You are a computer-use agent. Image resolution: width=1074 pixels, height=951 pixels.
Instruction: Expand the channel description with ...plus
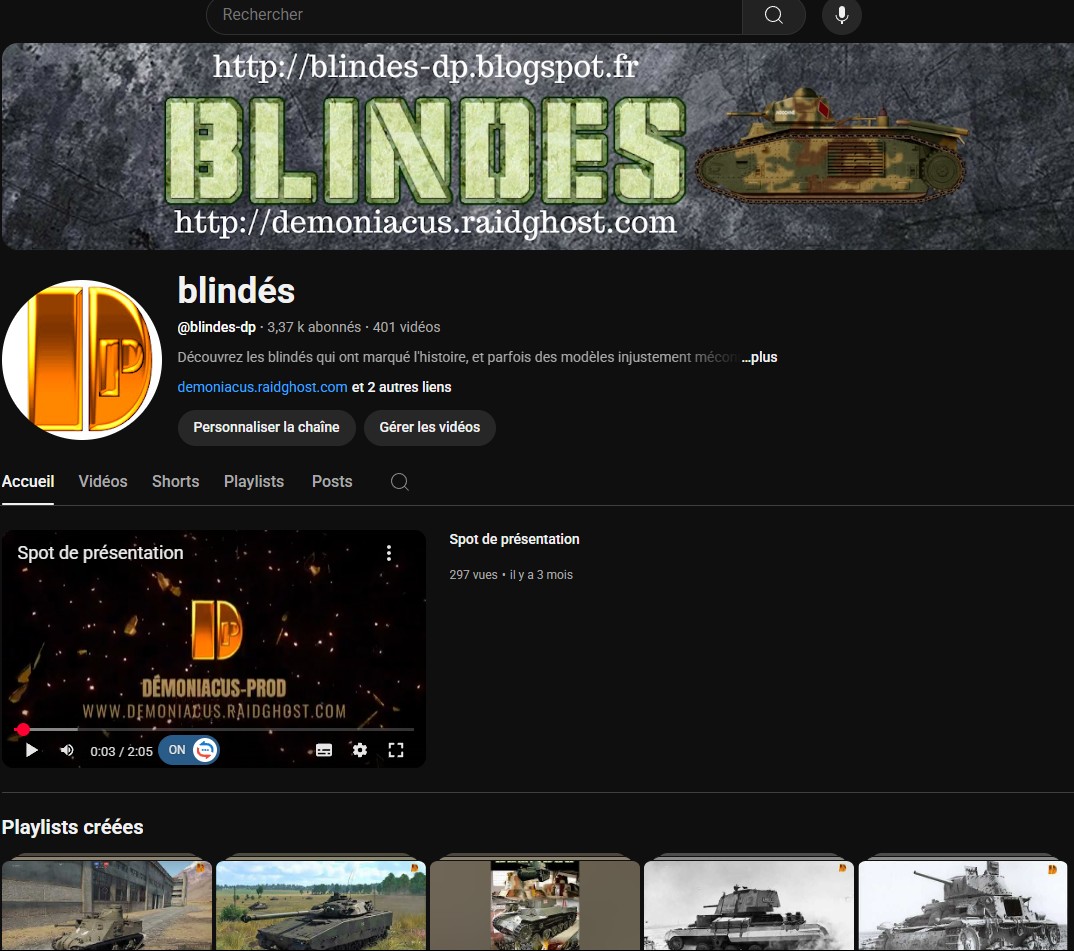point(760,357)
